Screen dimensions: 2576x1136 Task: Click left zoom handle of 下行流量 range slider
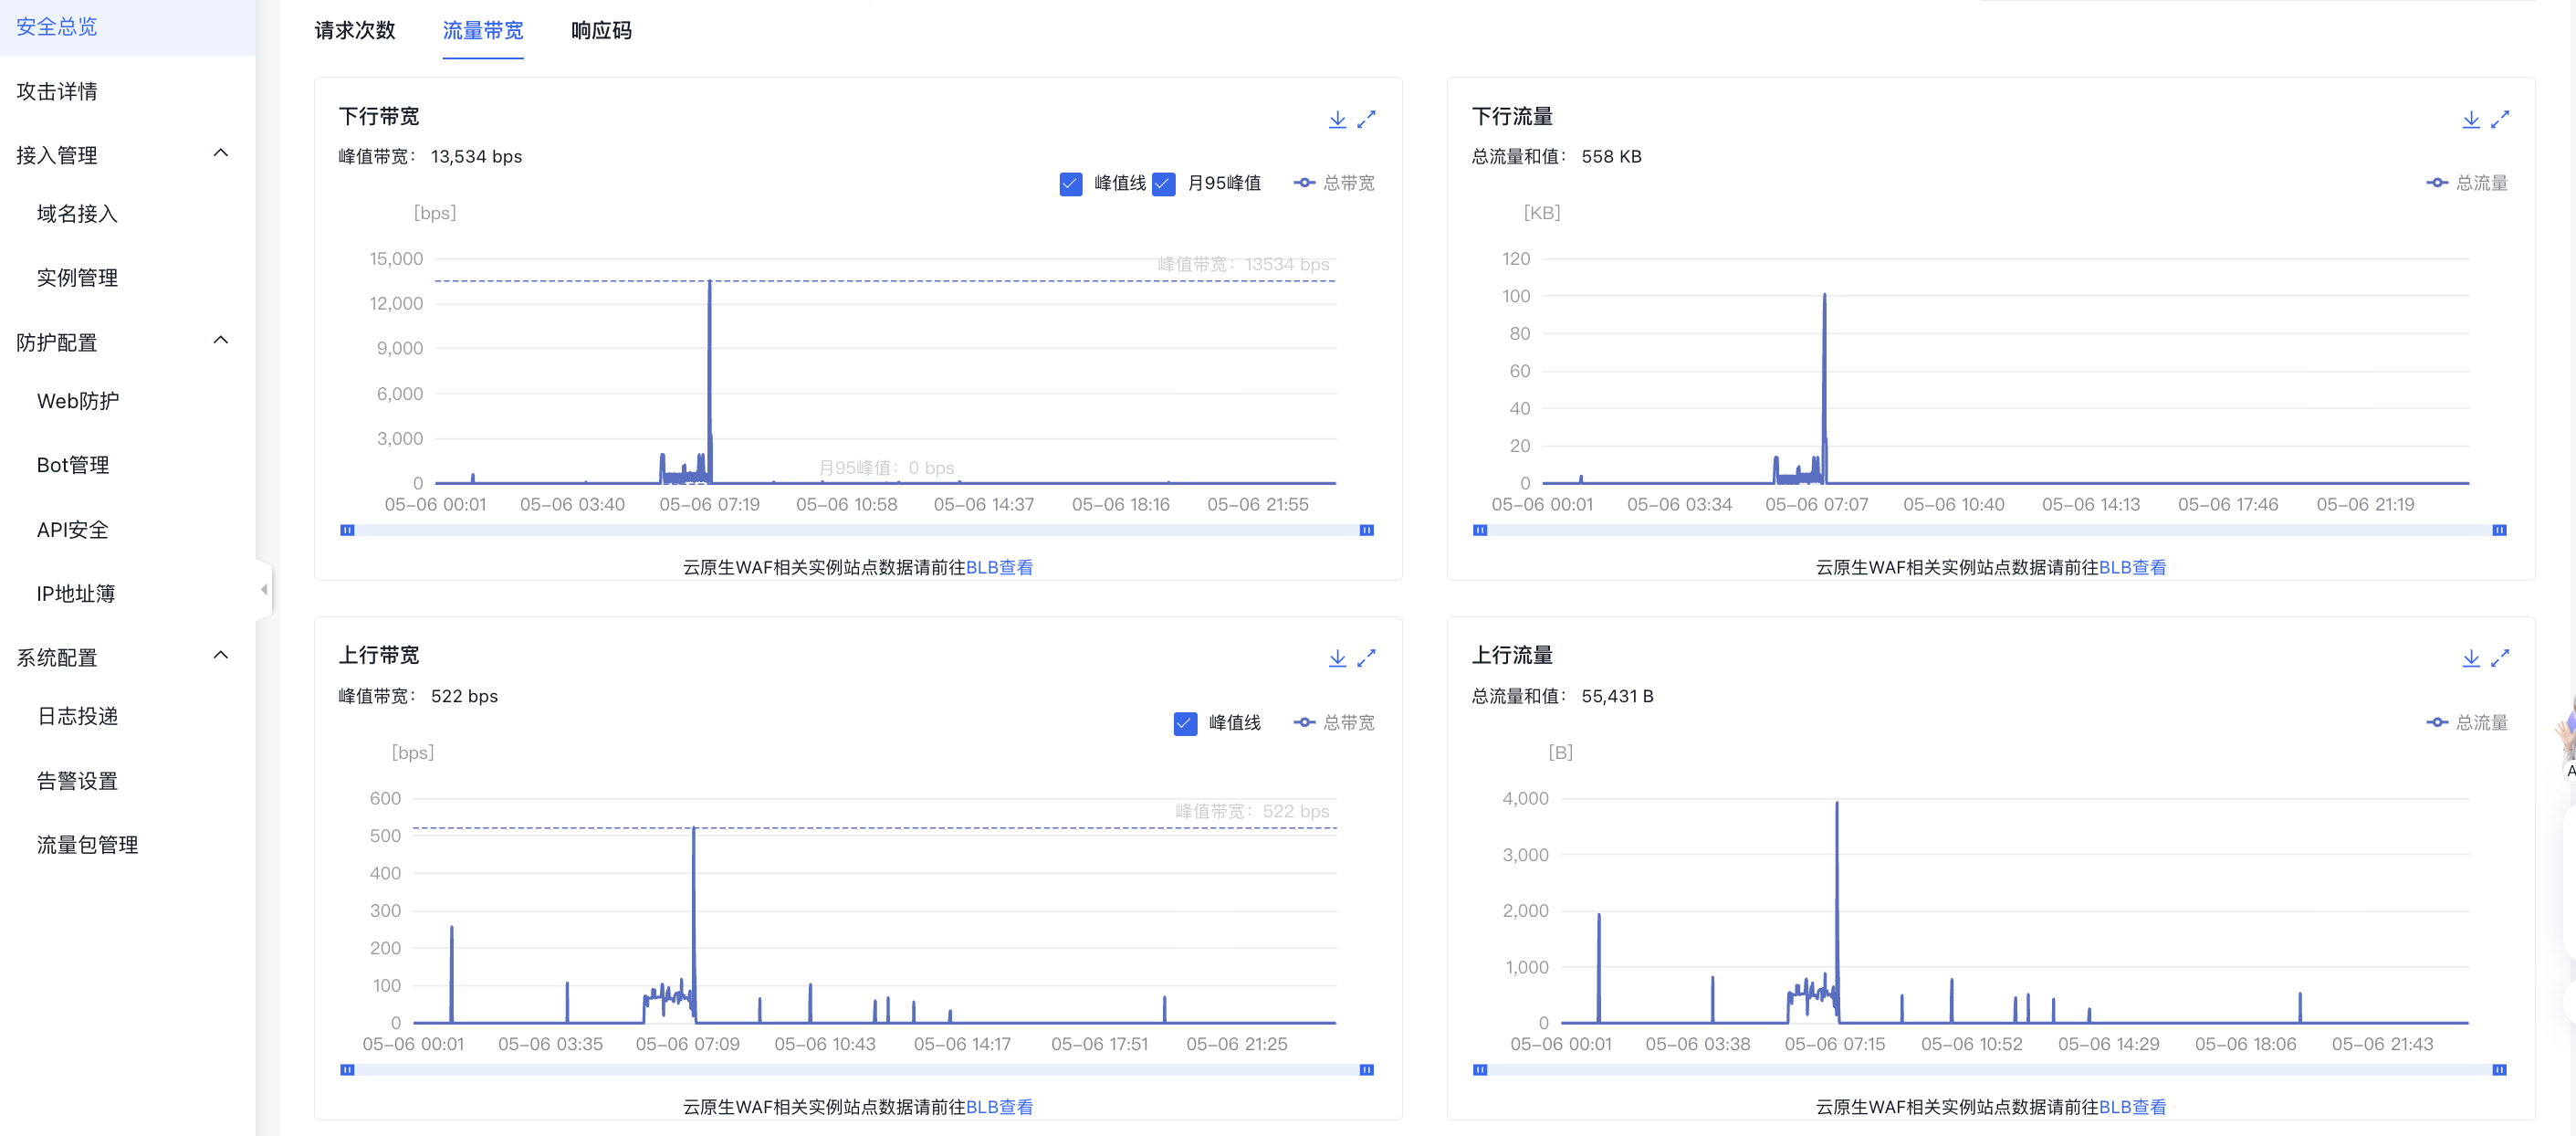1480,530
